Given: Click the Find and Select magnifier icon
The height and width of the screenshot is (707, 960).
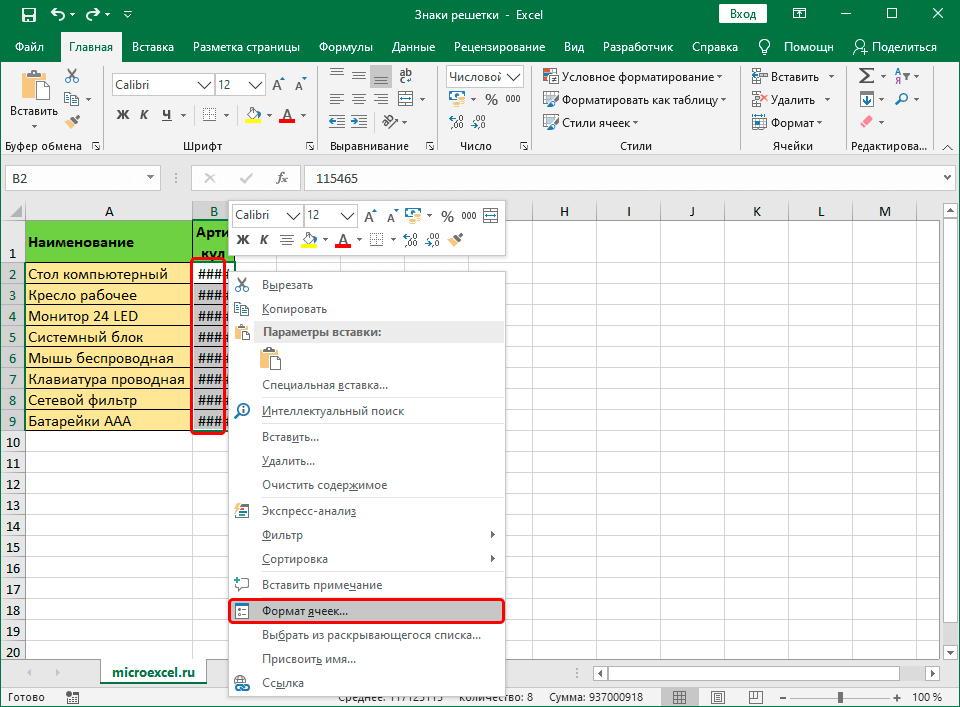Looking at the screenshot, I should pyautogui.click(x=901, y=99).
